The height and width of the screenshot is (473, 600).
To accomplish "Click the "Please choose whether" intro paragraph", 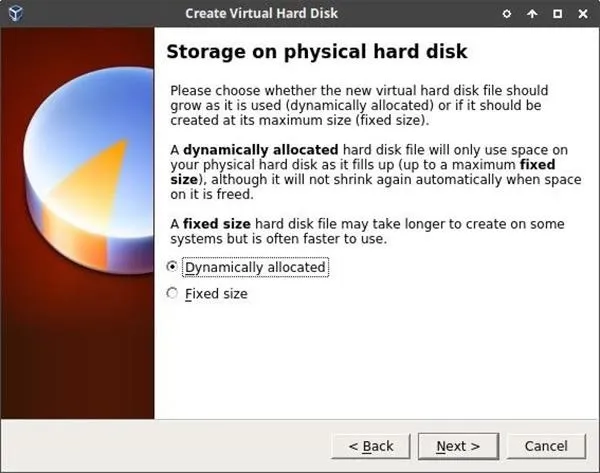I will (359, 105).
